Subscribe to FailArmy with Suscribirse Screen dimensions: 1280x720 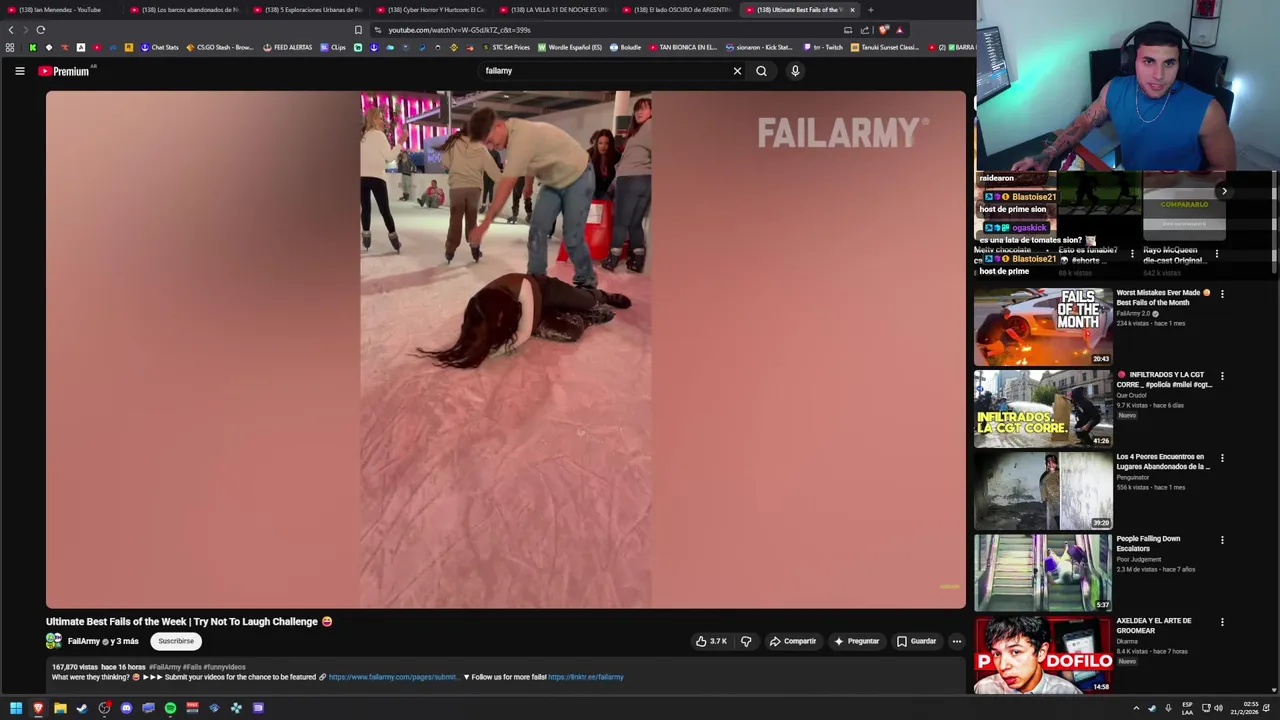click(176, 641)
